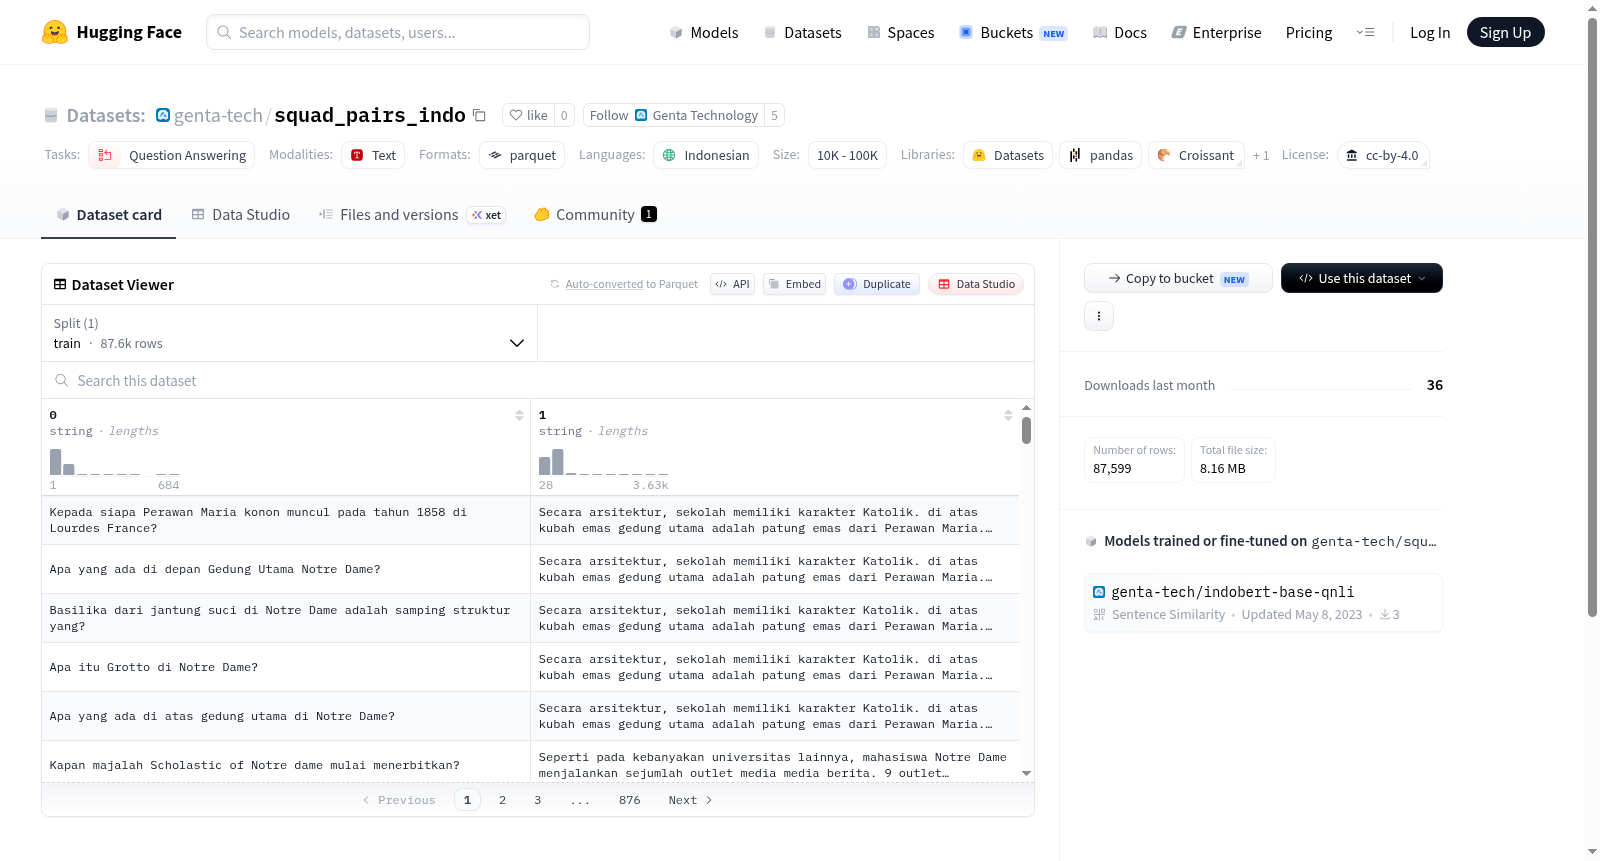The height and width of the screenshot is (861, 1600).
Task: Open Buckets in top navigation
Action: coord(1013,32)
